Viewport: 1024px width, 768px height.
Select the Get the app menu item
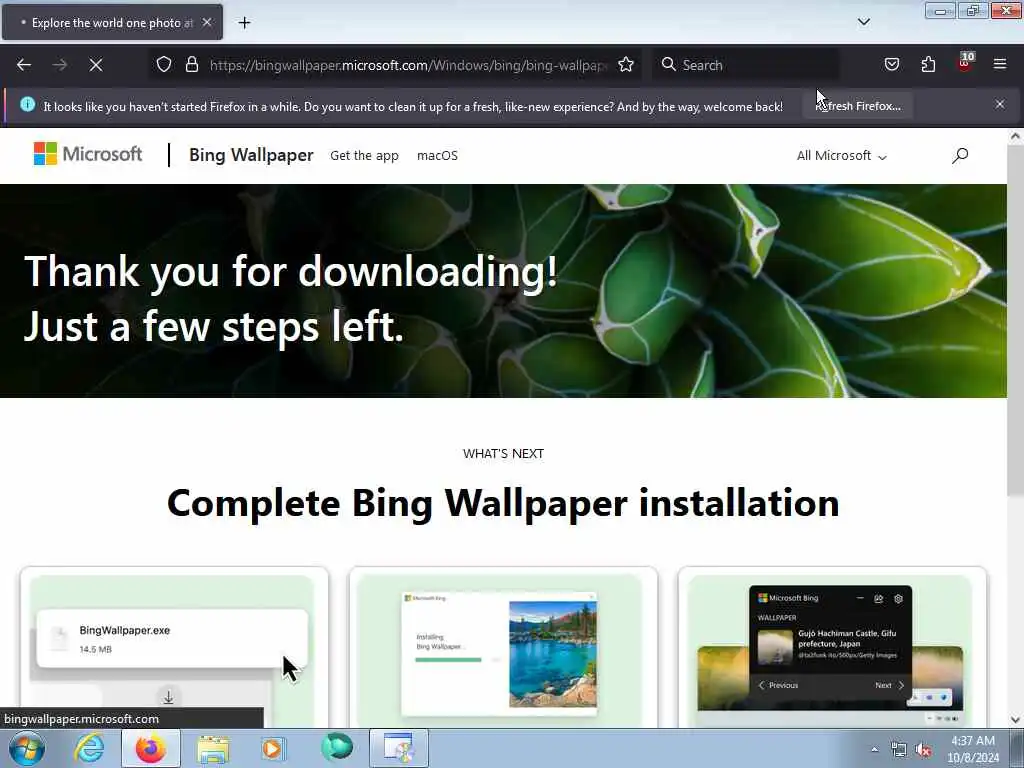point(364,155)
